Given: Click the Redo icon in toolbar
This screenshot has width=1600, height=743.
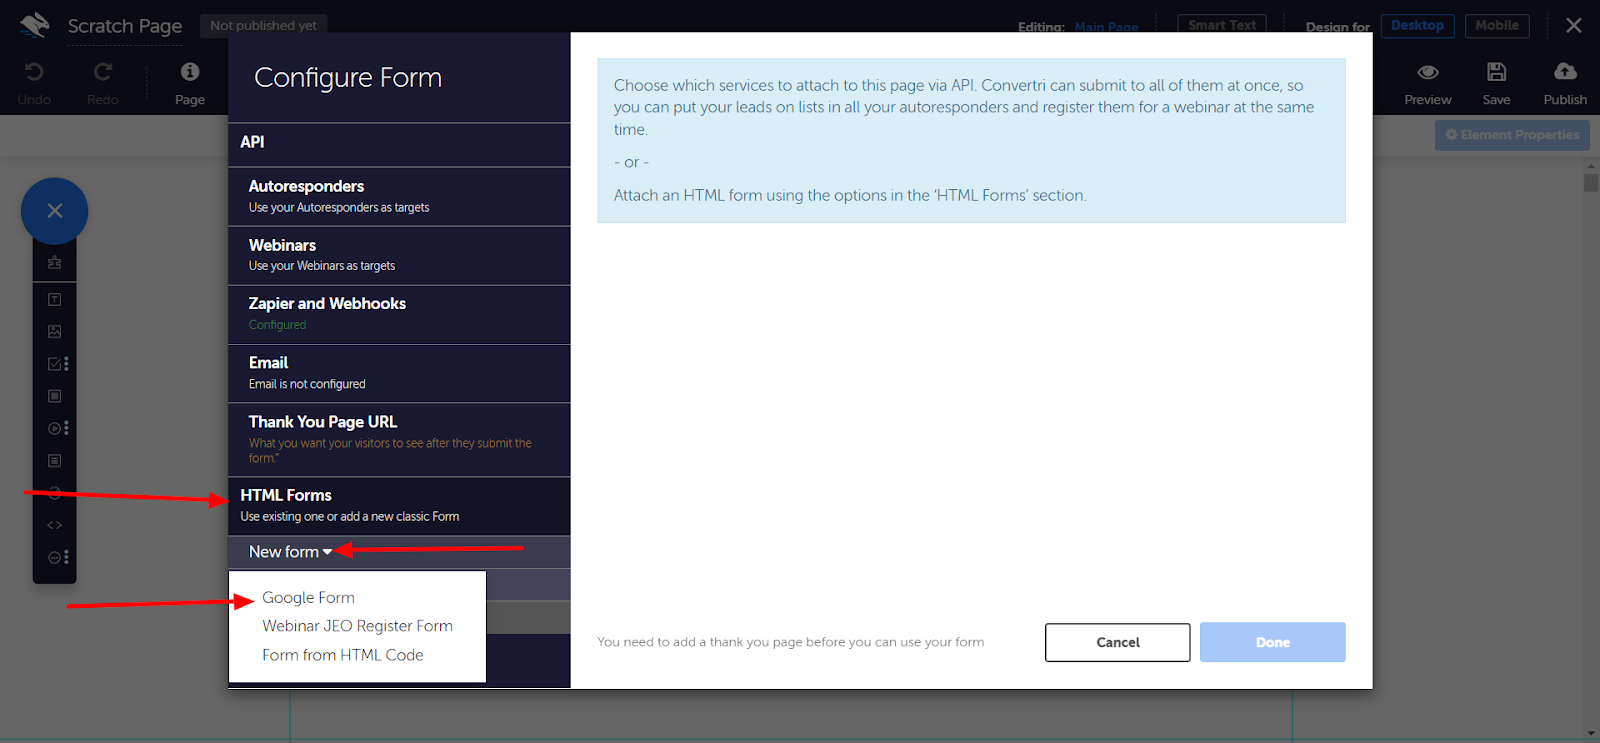Looking at the screenshot, I should [x=102, y=72].
